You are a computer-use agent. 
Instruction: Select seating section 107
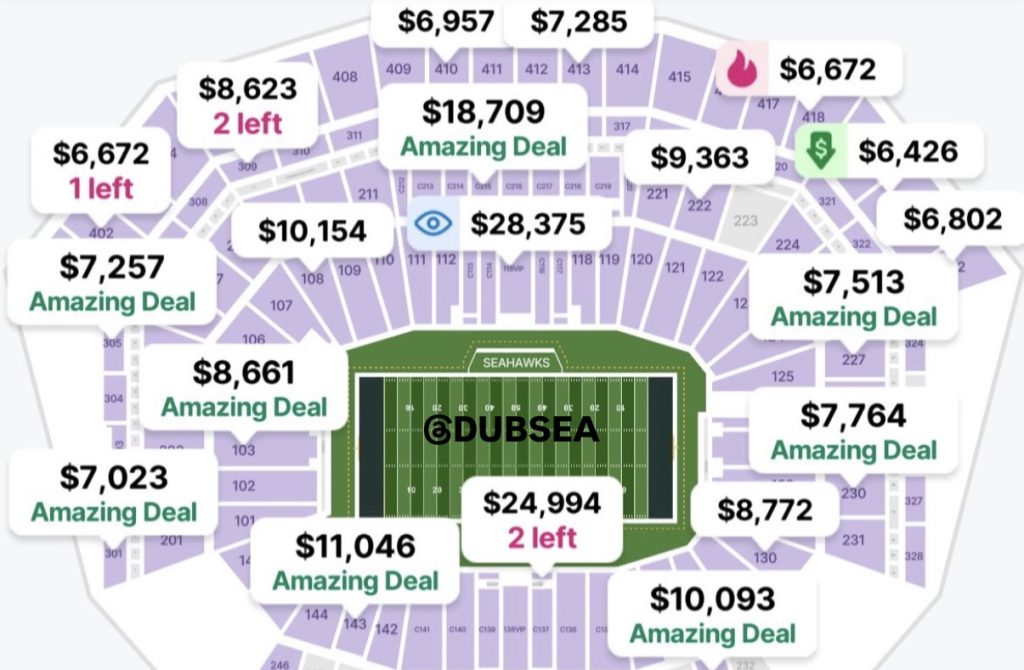click(281, 305)
